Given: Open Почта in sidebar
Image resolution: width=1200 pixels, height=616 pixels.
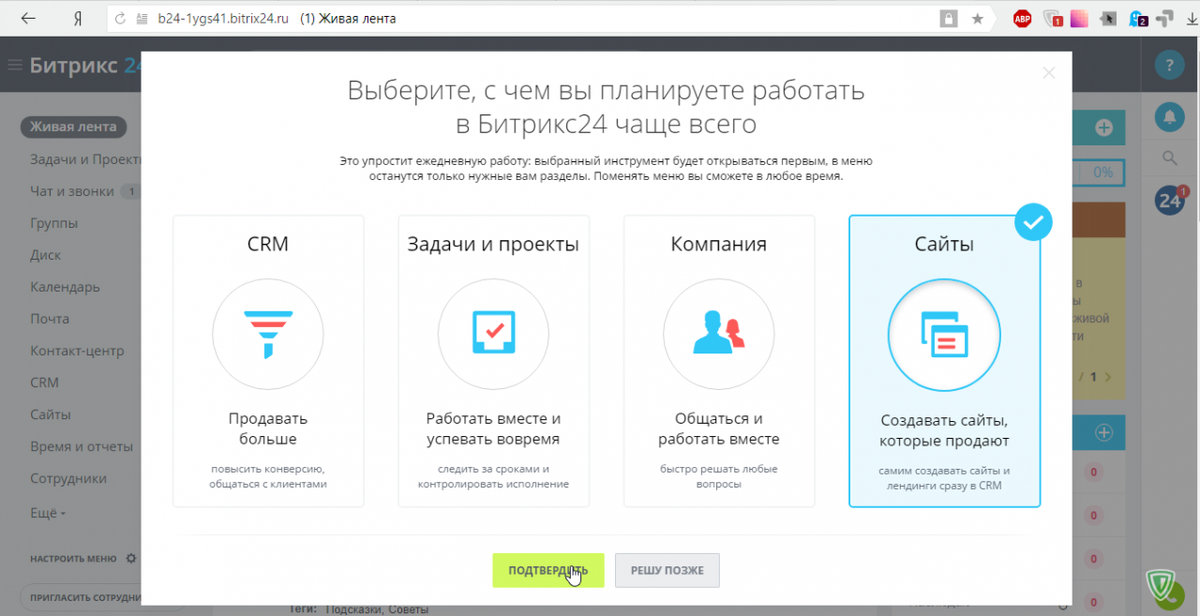Looking at the screenshot, I should pos(50,319).
